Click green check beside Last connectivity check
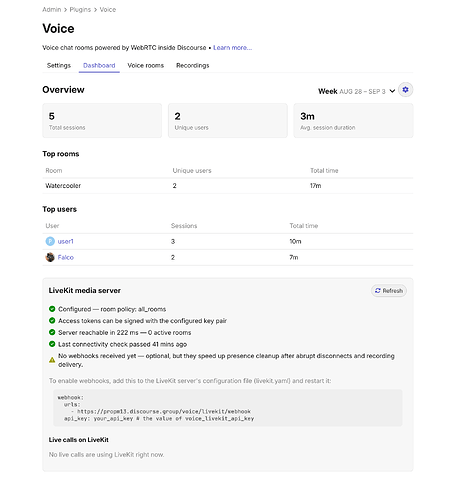Screen dimensions: 468x500 [x=52, y=344]
